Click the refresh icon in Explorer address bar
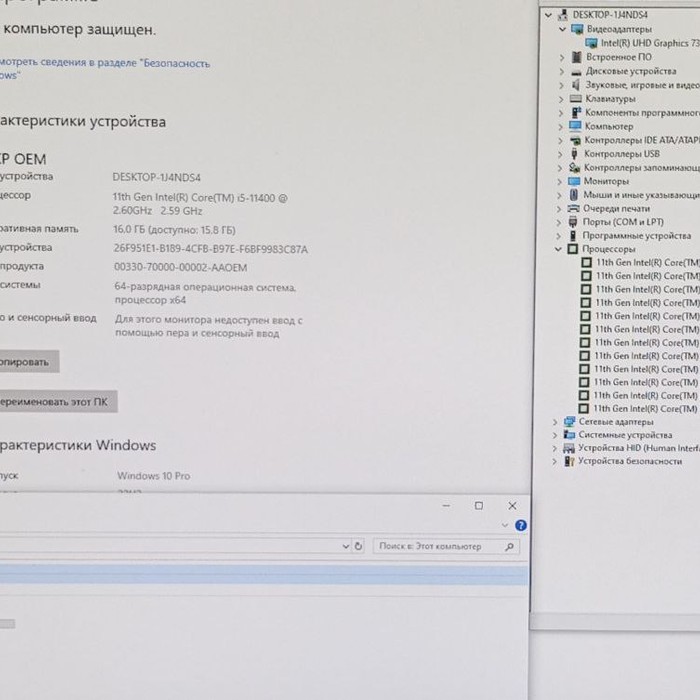Image resolution: width=700 pixels, height=700 pixels. (x=358, y=546)
